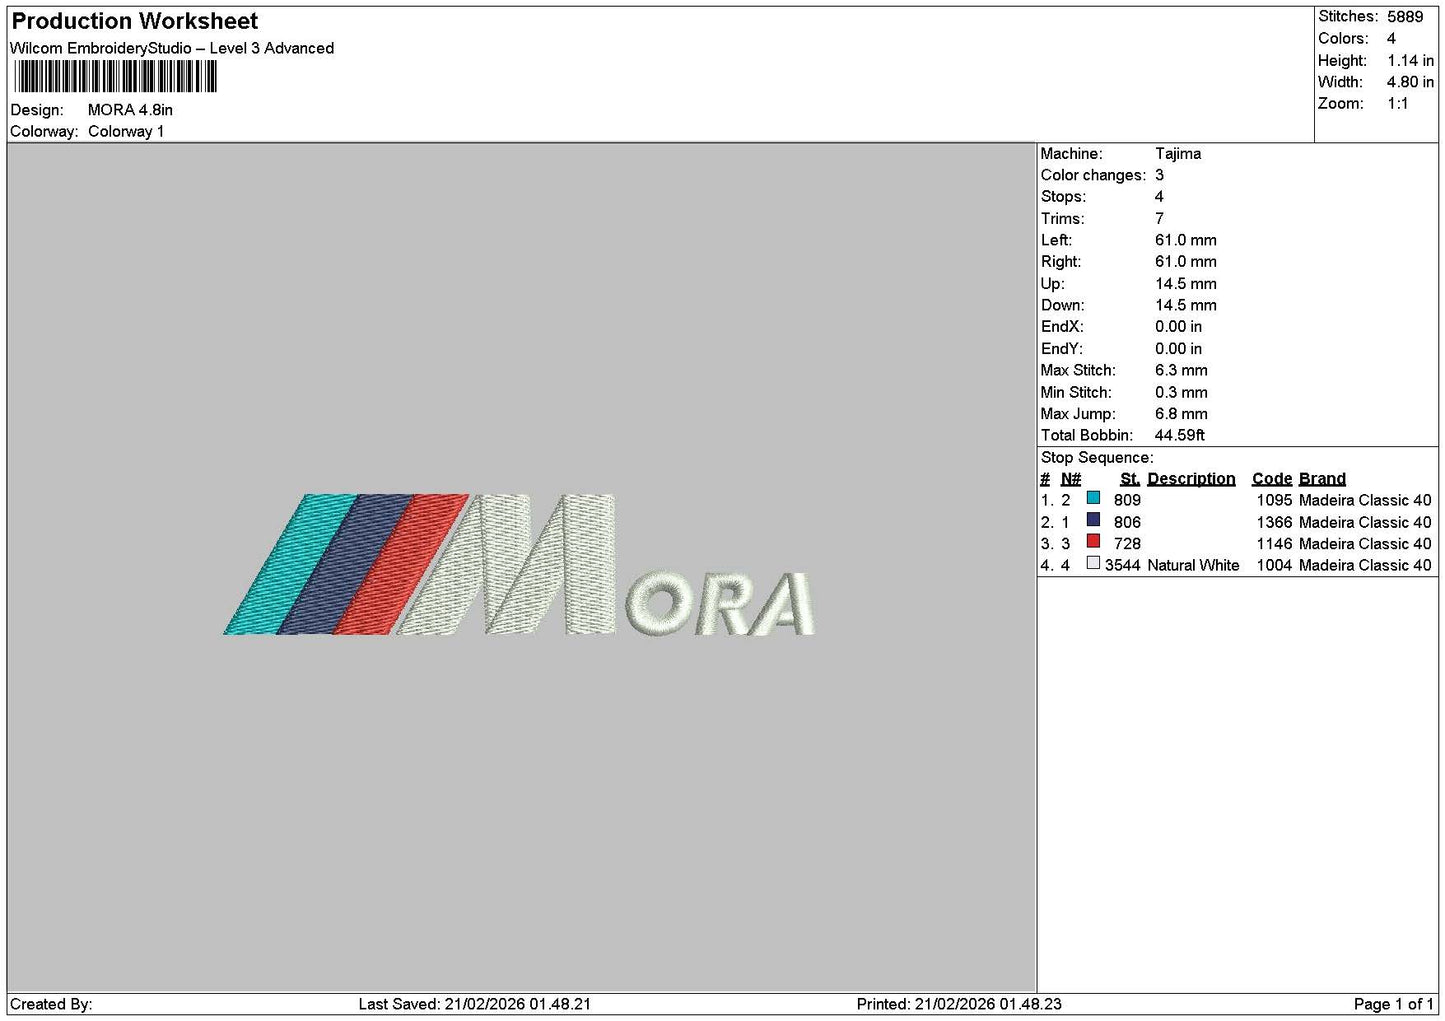Click the Total Bobbin value 44.59ft
This screenshot has height=1021, width=1445.
coord(1180,436)
